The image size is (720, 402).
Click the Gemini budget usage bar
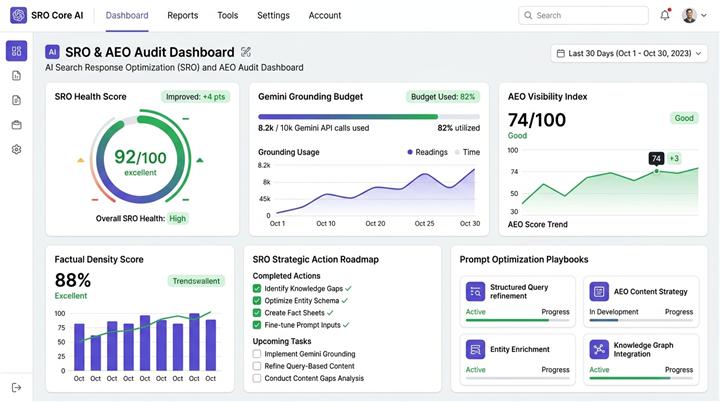[x=369, y=117]
